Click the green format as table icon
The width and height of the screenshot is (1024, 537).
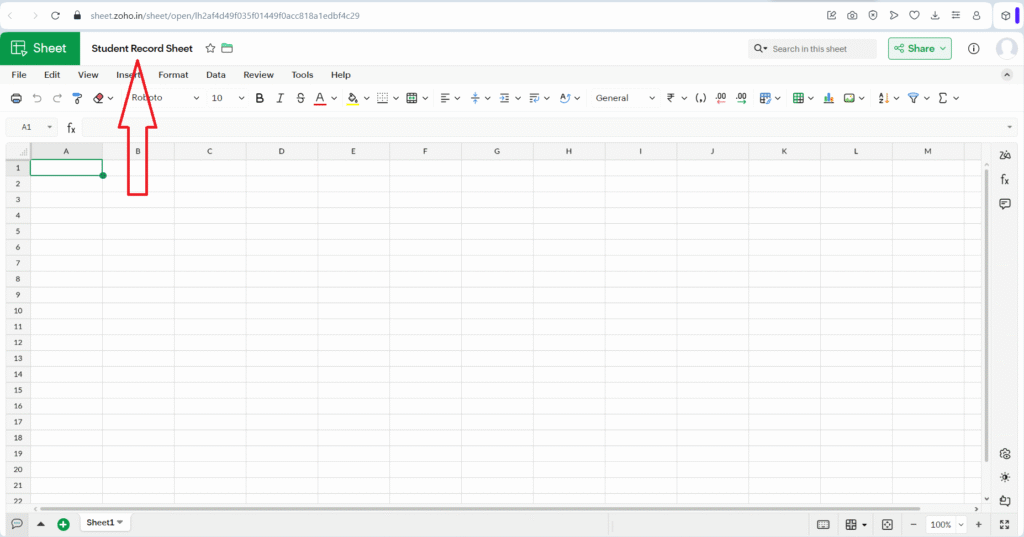click(x=798, y=98)
